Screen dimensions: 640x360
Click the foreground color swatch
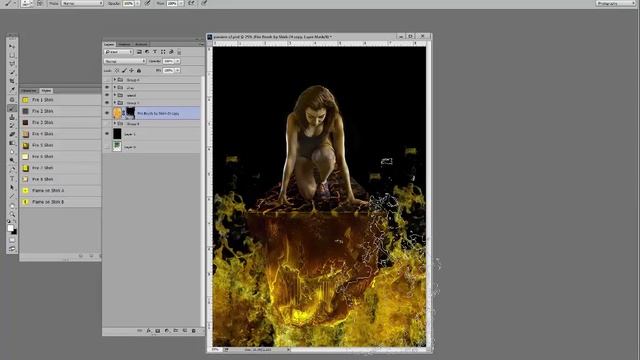(11, 228)
